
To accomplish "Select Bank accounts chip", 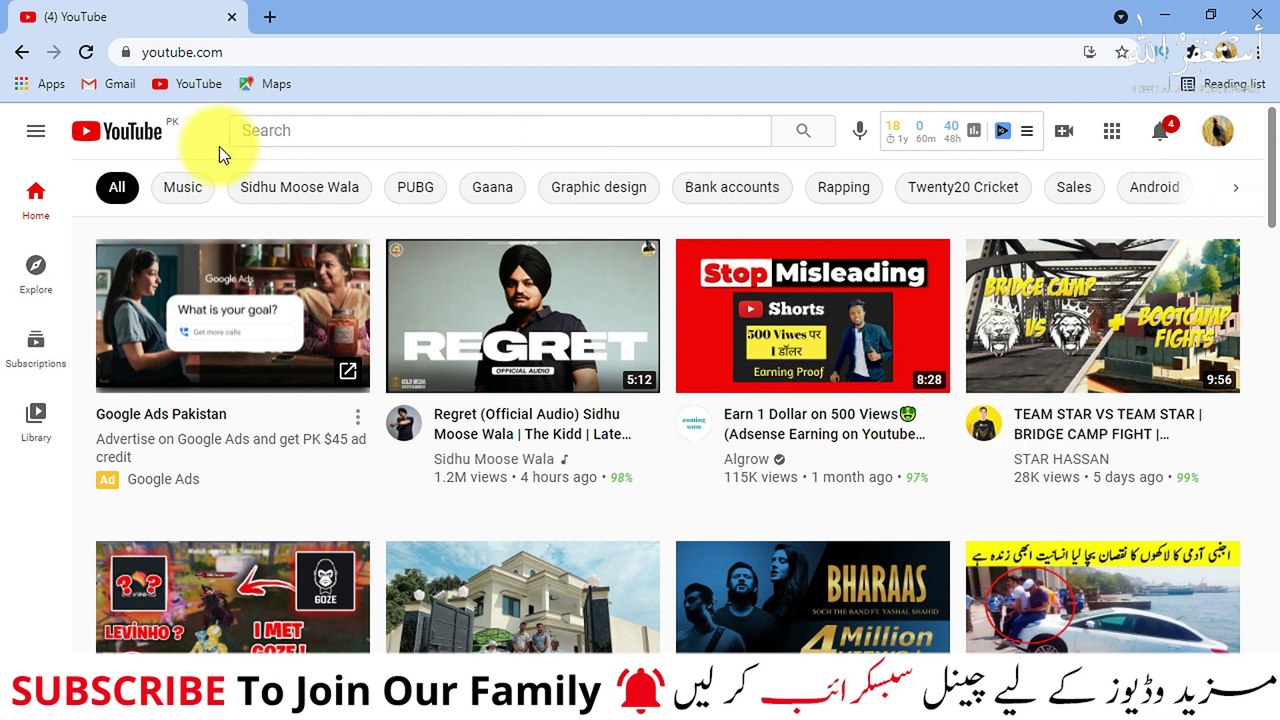I will 732,187.
